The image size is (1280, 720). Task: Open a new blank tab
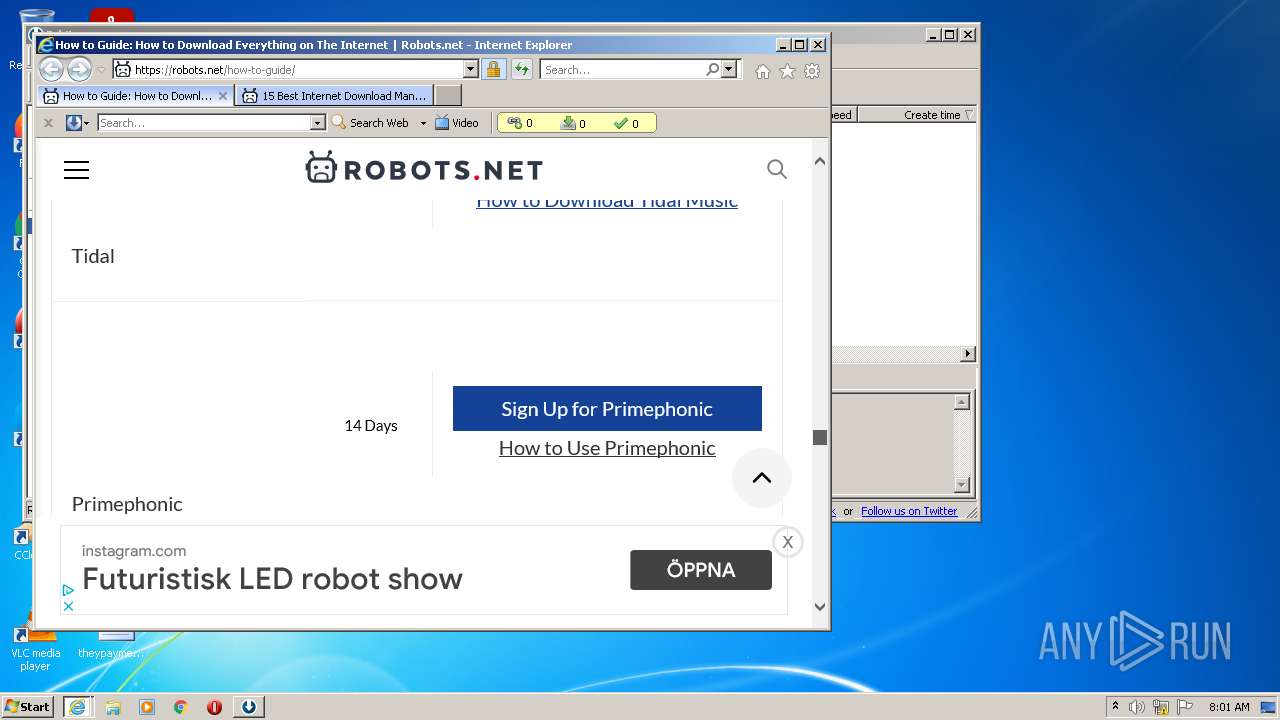click(448, 96)
